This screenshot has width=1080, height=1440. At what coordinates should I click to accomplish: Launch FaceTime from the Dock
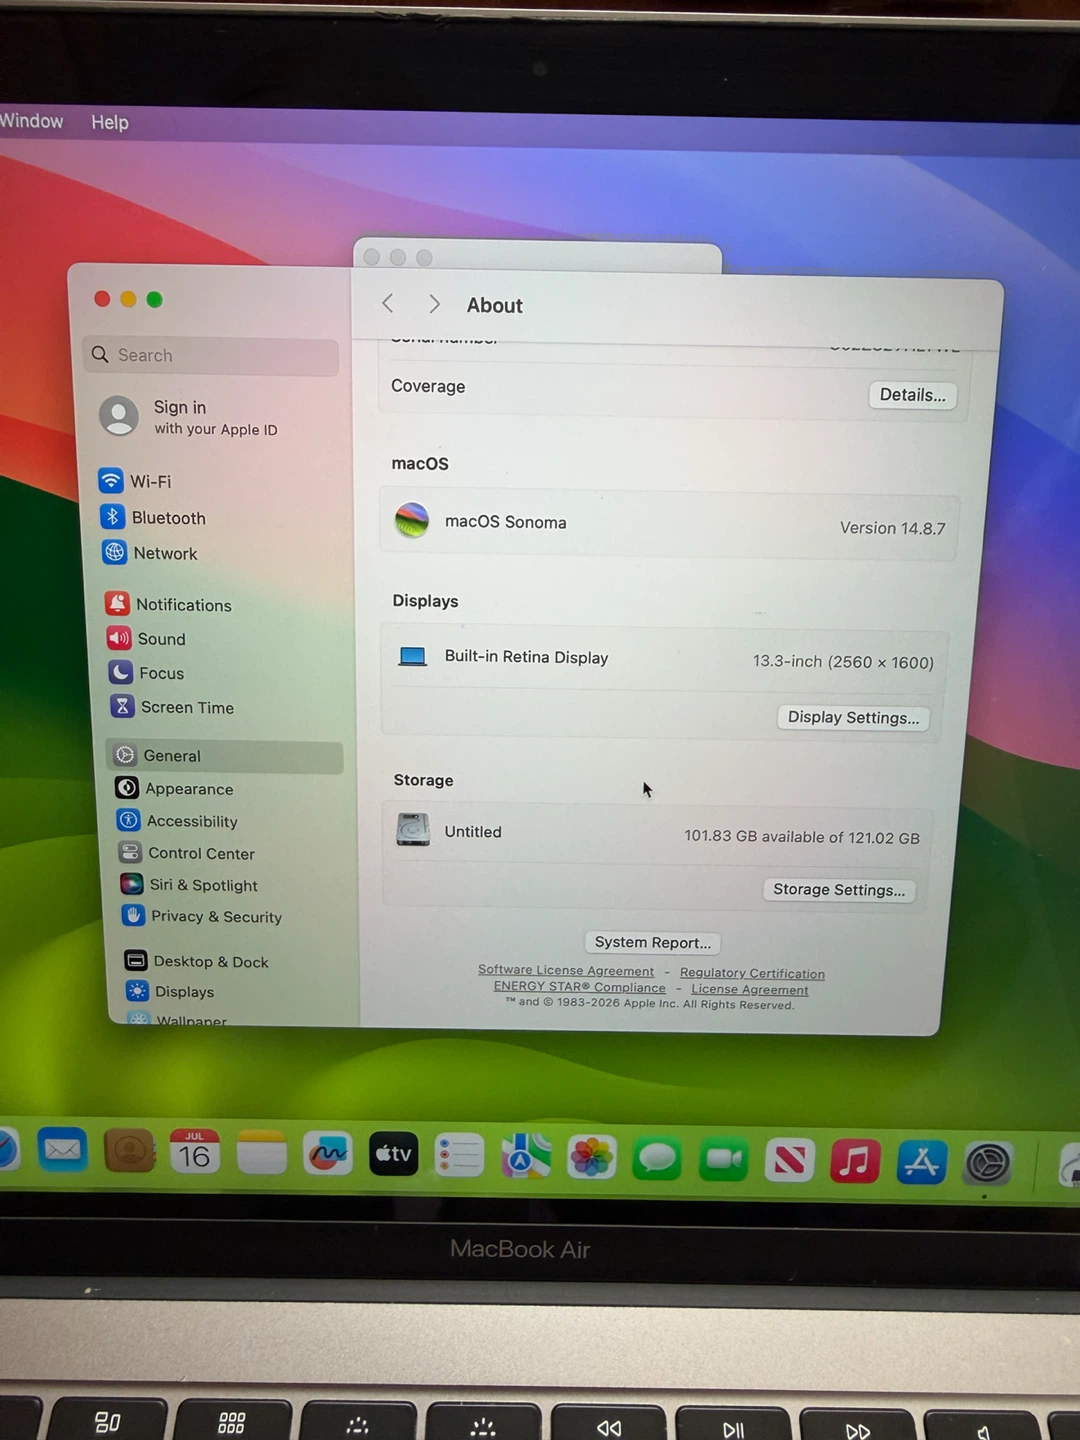point(723,1160)
